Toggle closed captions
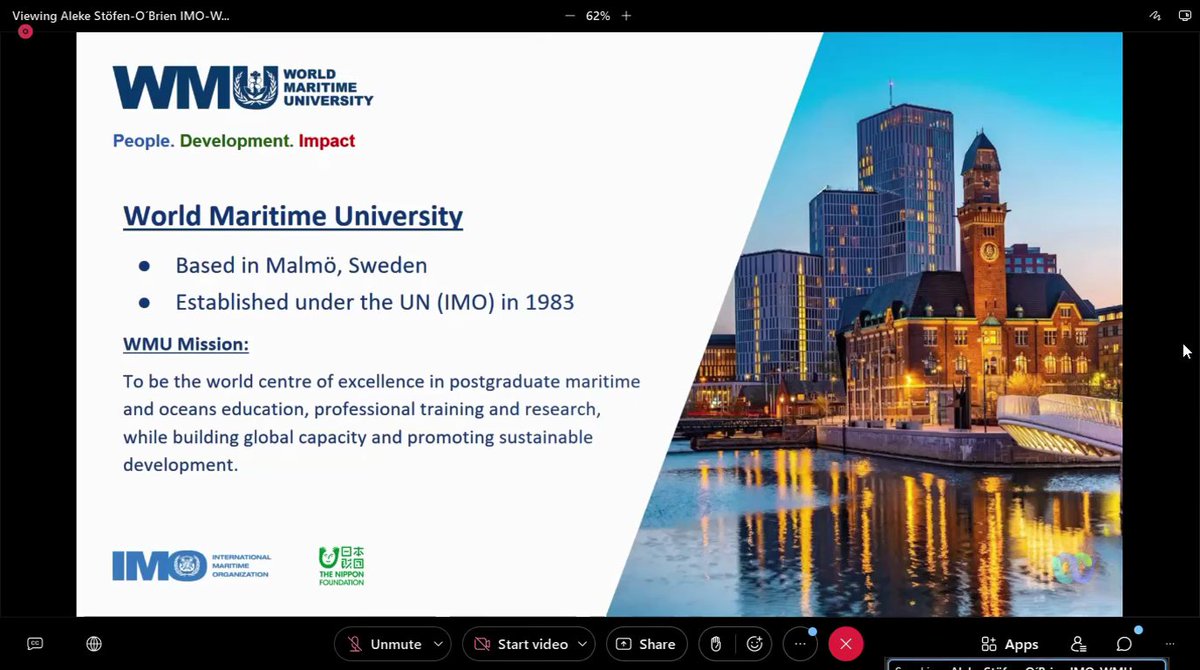The height and width of the screenshot is (670, 1200). click(x=35, y=644)
